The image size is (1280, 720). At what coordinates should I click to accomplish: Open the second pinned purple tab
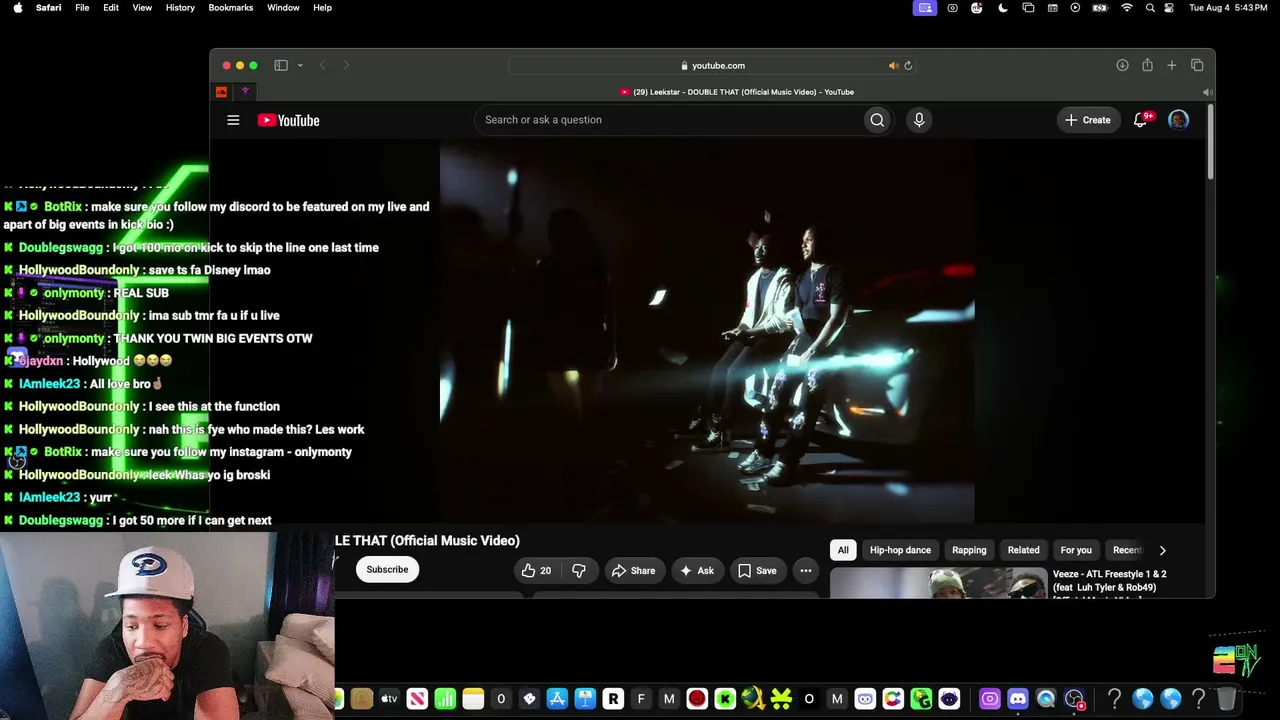(245, 92)
